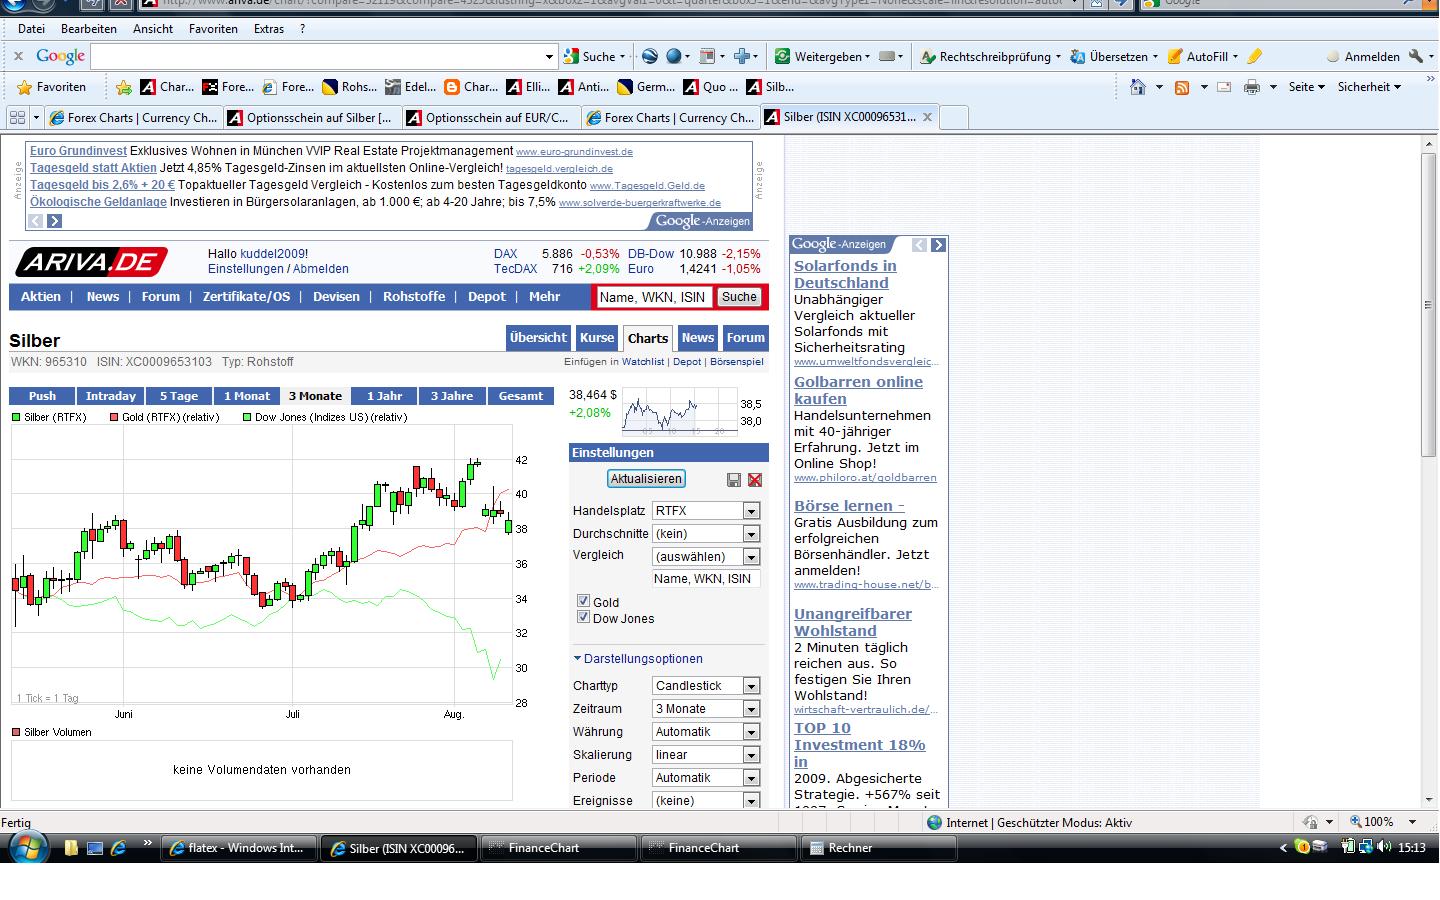Open the Handelsplatz dropdown
Screen dimensions: 1440x900
click(x=706, y=511)
